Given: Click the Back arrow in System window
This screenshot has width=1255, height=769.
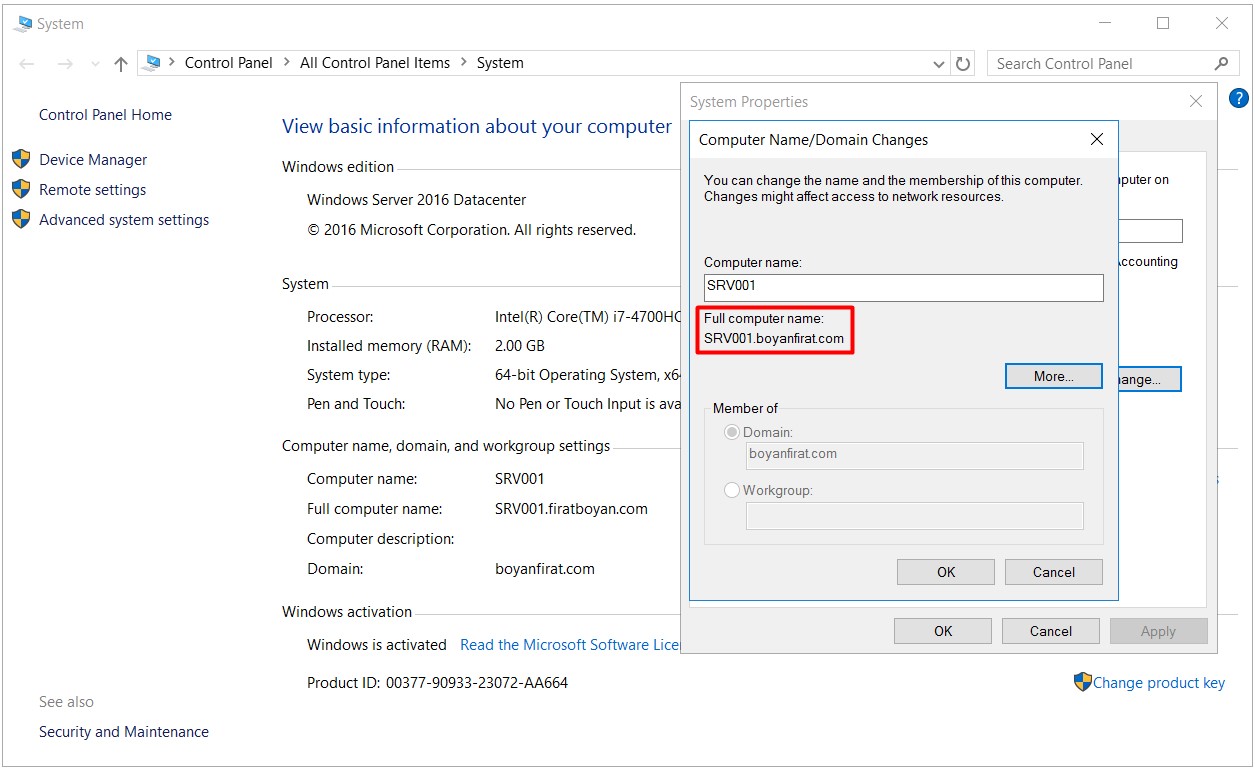Looking at the screenshot, I should pyautogui.click(x=27, y=64).
